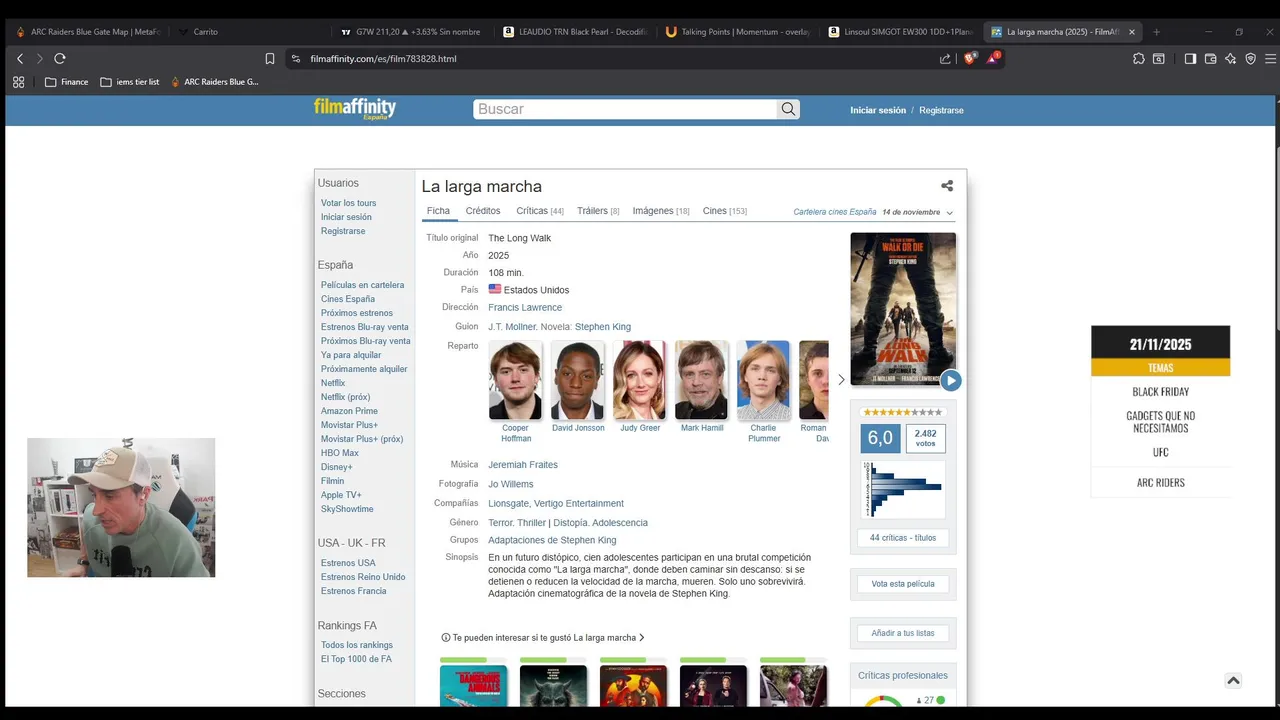This screenshot has height=720, width=1280.
Task: Reload the FilmAffinity page
Action: [60, 59]
